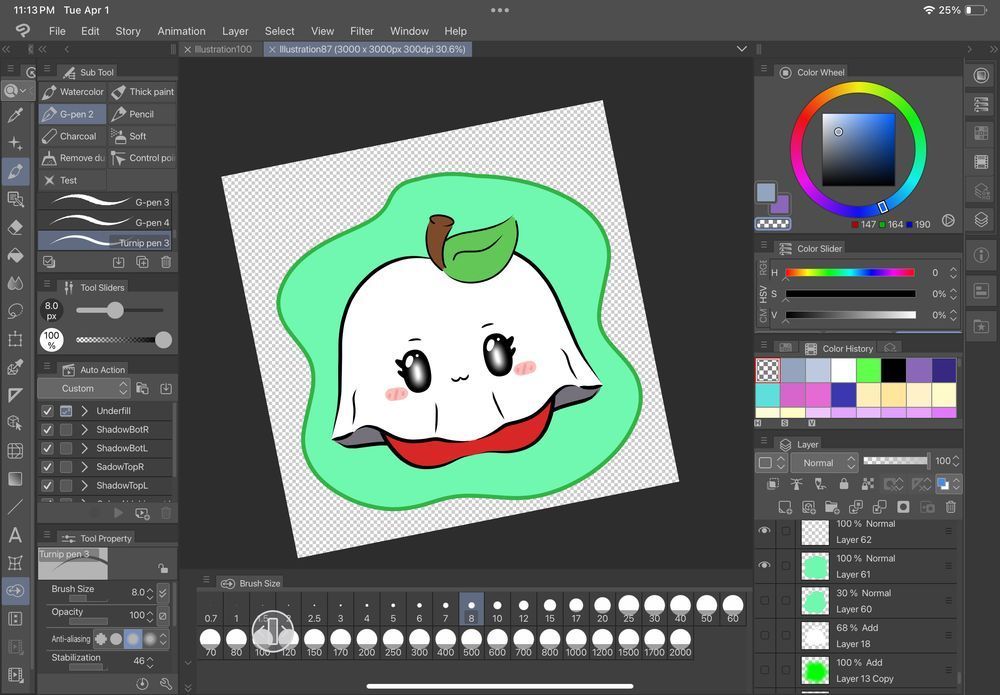Select the Lasso selection tool
This screenshot has width=1000, height=695.
15,312
